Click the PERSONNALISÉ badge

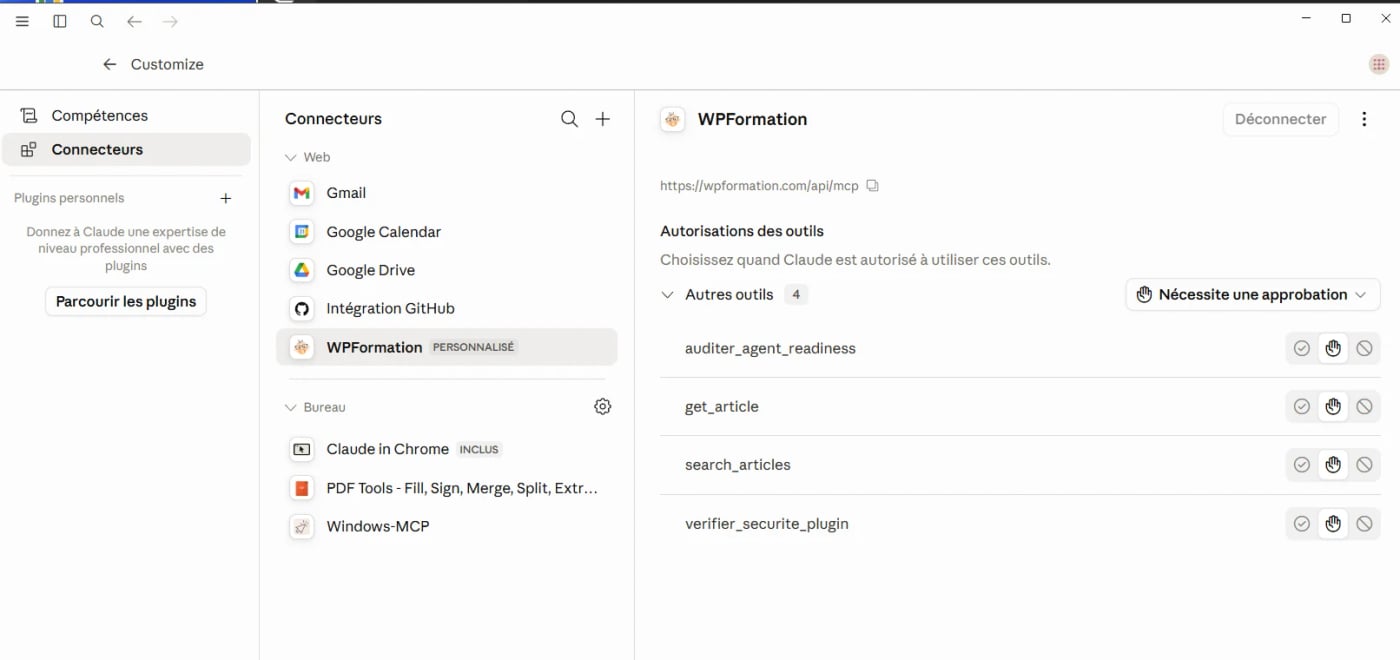click(473, 348)
